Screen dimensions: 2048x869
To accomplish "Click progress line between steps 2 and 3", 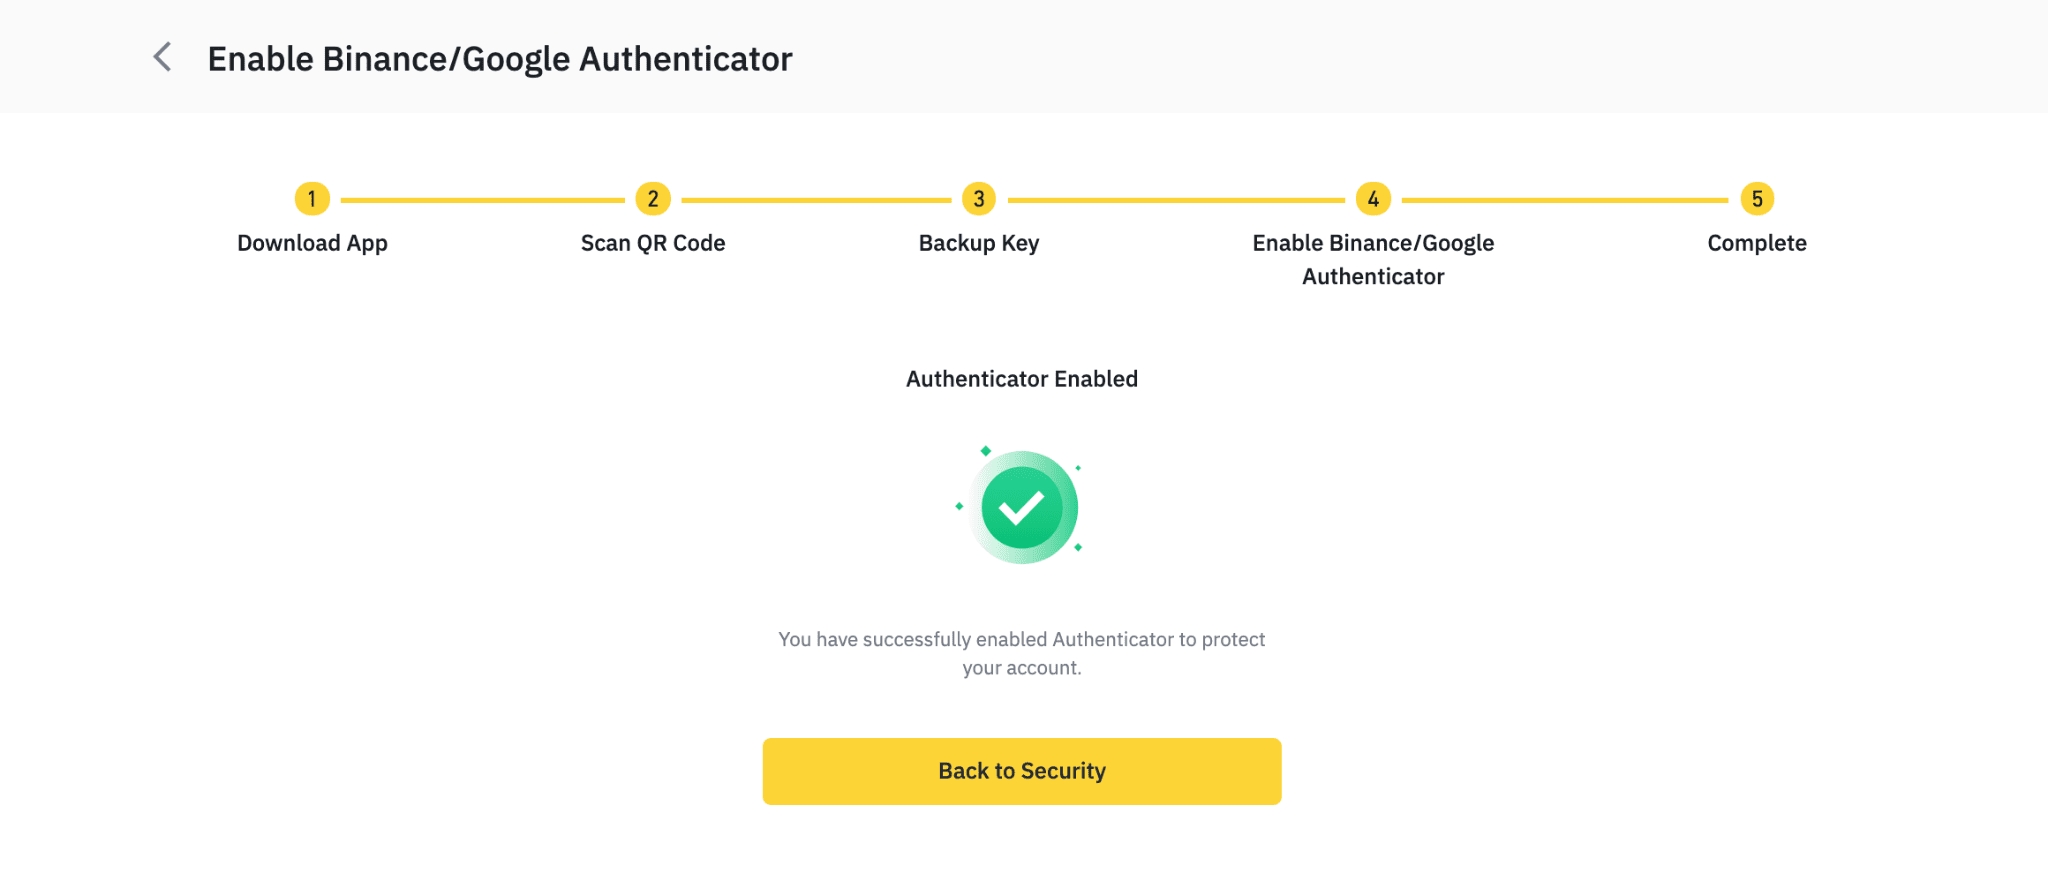I will click(816, 200).
